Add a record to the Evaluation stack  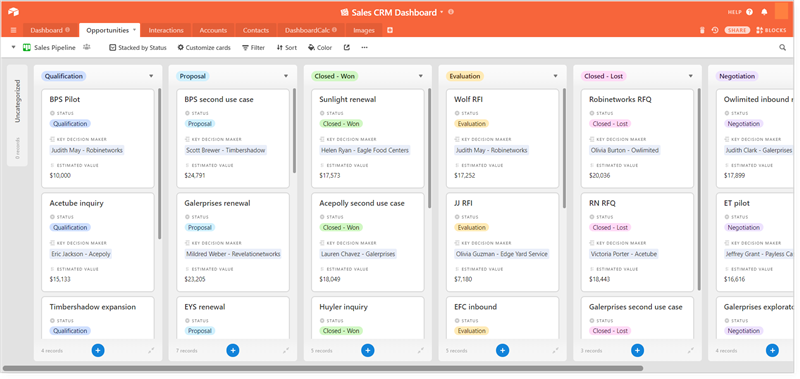point(502,350)
